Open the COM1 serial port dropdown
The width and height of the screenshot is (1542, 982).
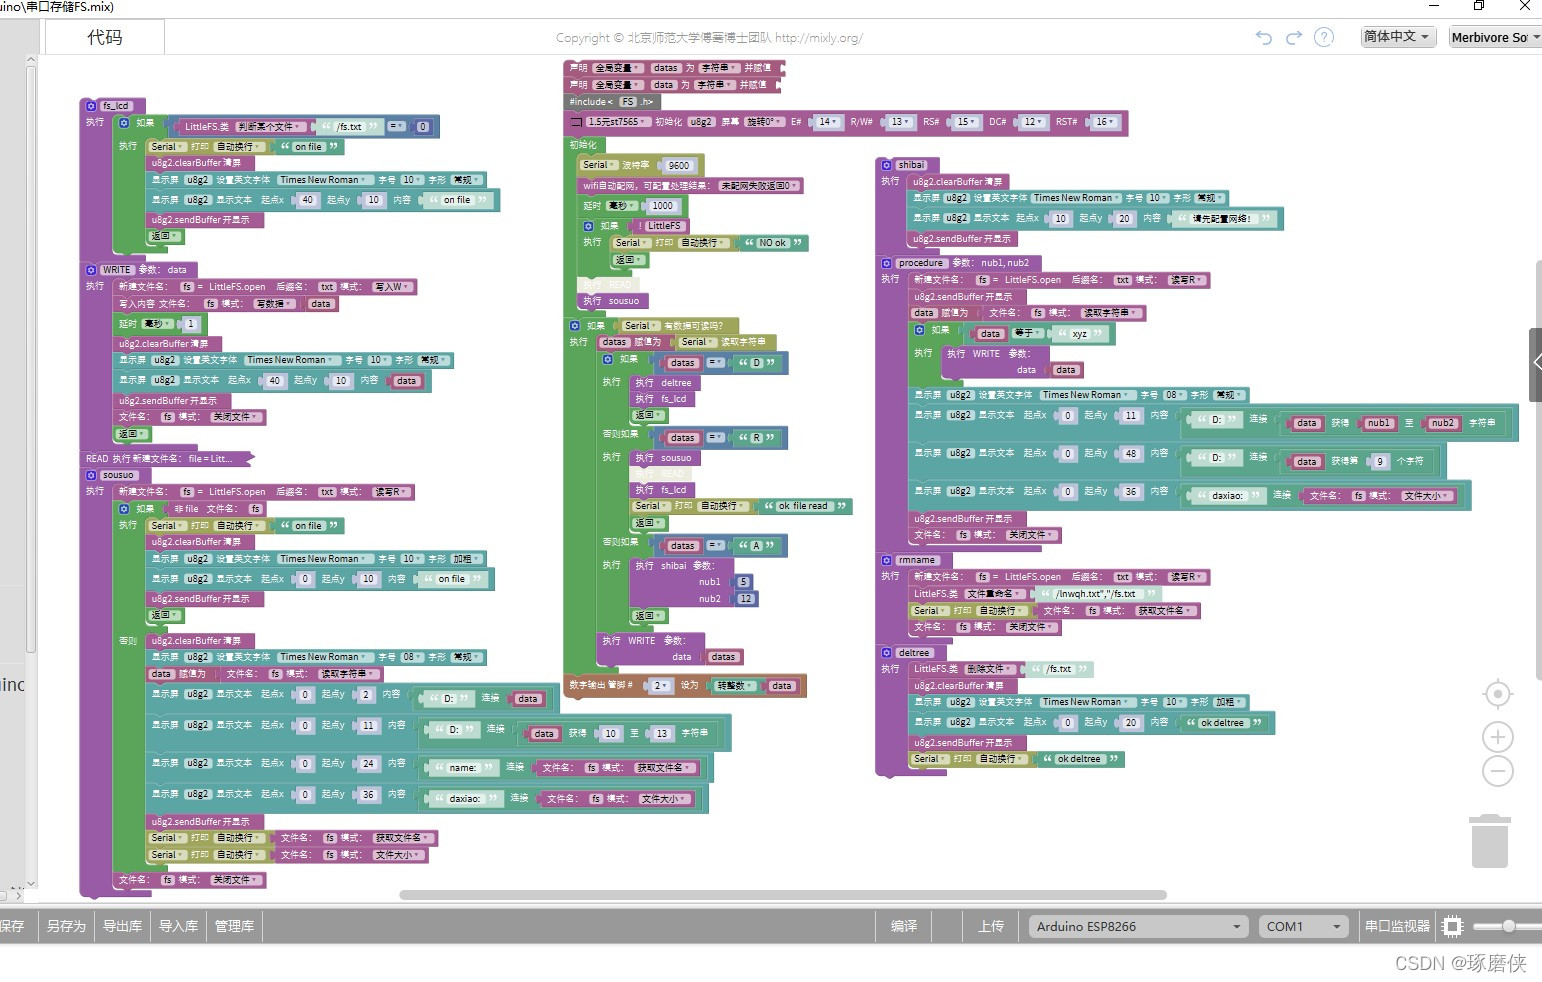(1302, 926)
